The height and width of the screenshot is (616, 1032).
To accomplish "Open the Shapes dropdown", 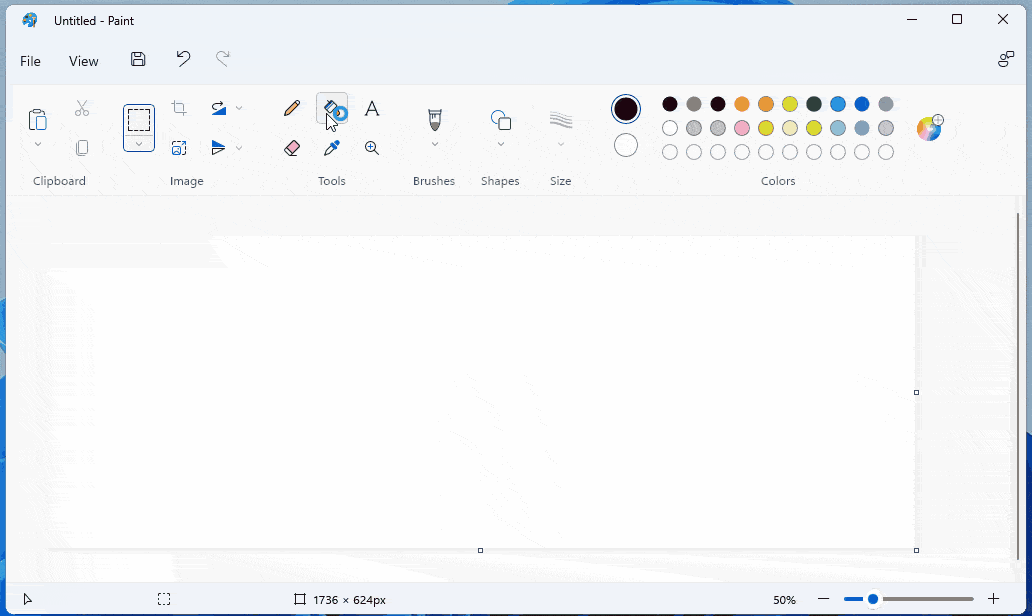I will coord(500,142).
